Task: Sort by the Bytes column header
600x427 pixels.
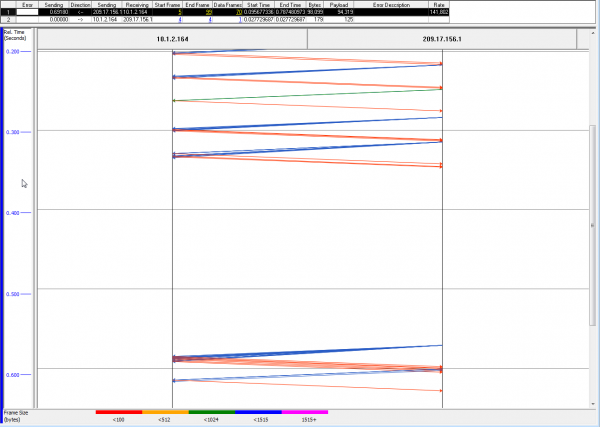Action: 315,5
